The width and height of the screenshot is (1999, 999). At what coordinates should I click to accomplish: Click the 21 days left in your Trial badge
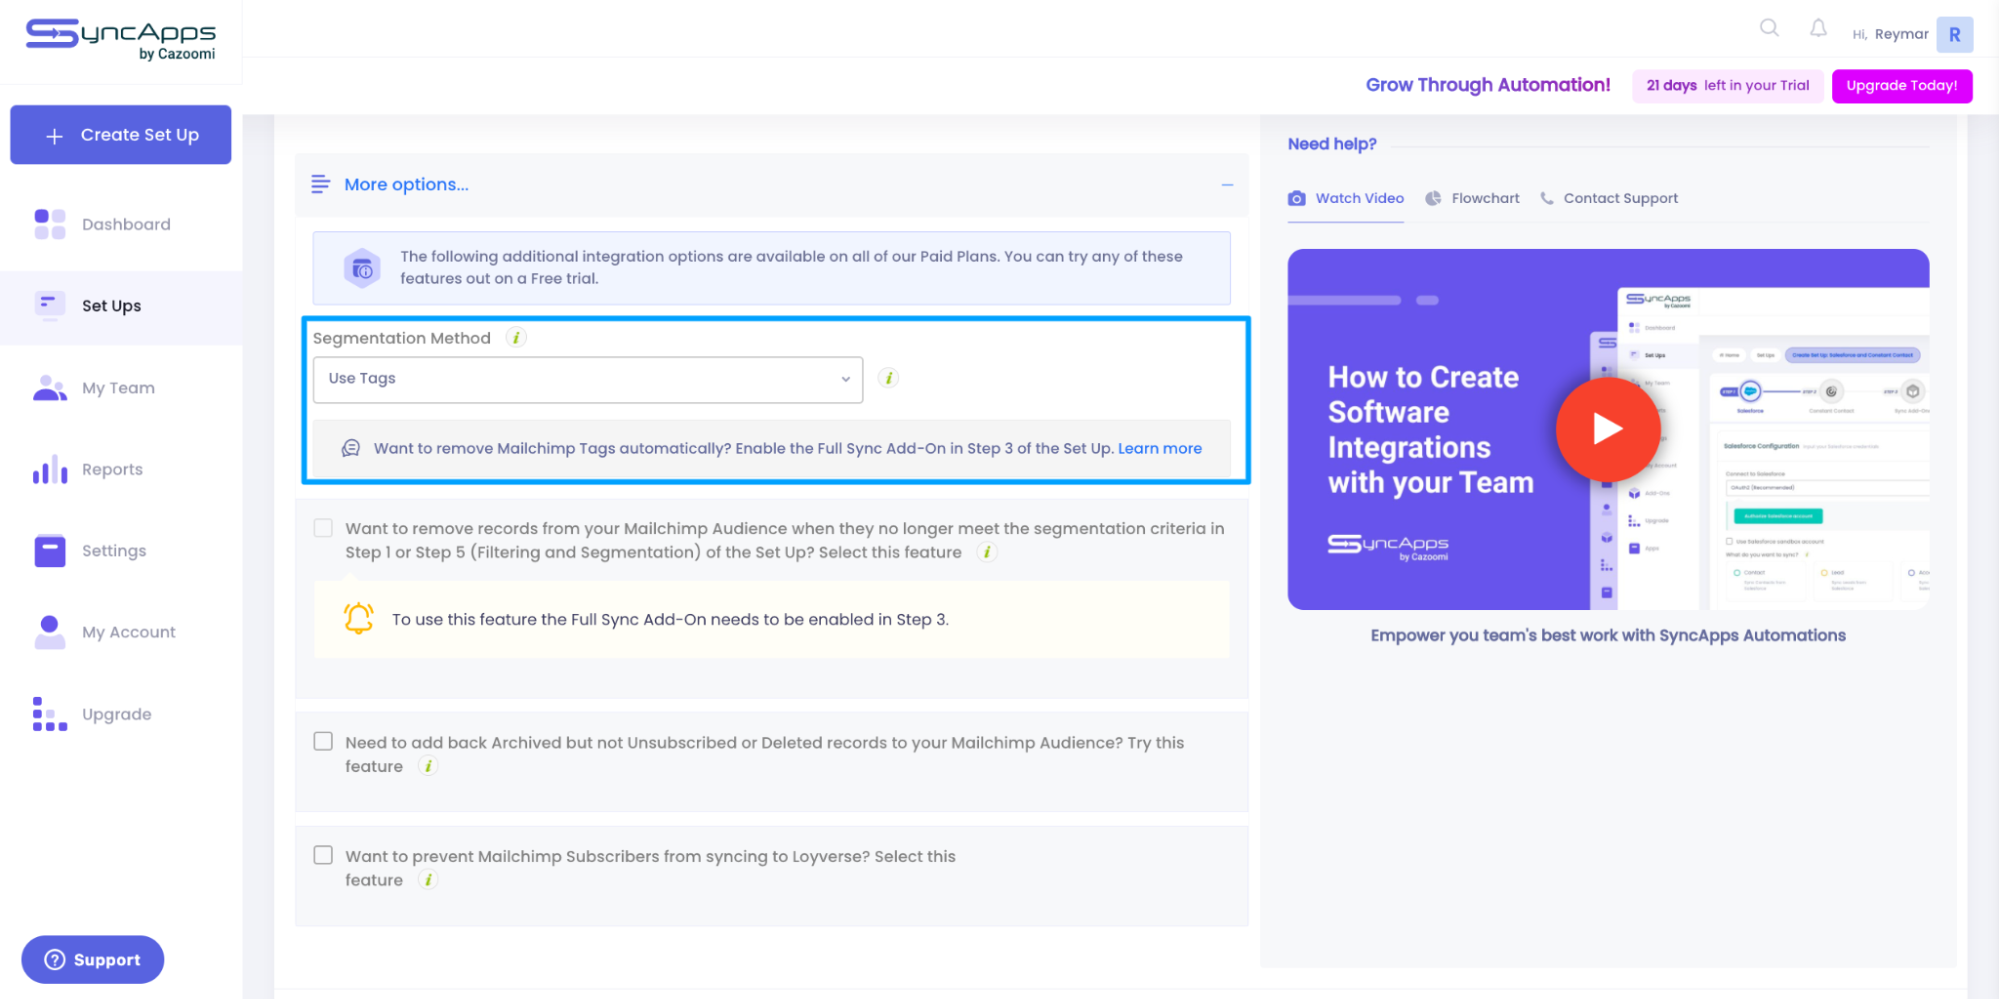[1728, 86]
